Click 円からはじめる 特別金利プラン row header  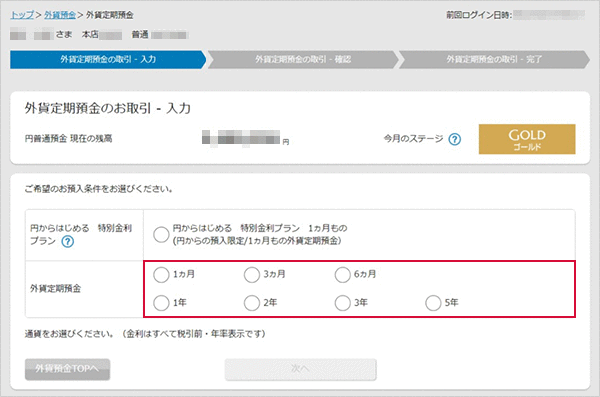pyautogui.click(x=81, y=234)
